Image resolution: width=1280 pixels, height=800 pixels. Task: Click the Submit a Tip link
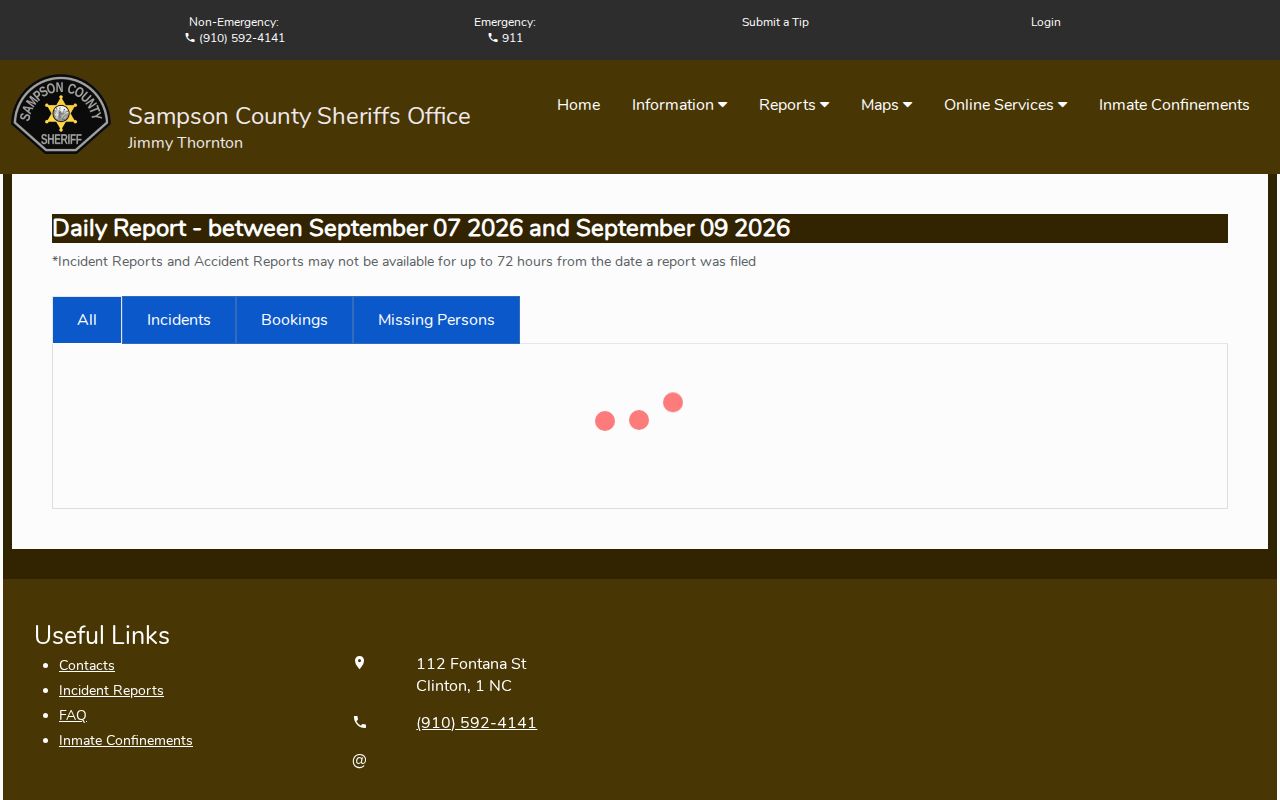[775, 22]
